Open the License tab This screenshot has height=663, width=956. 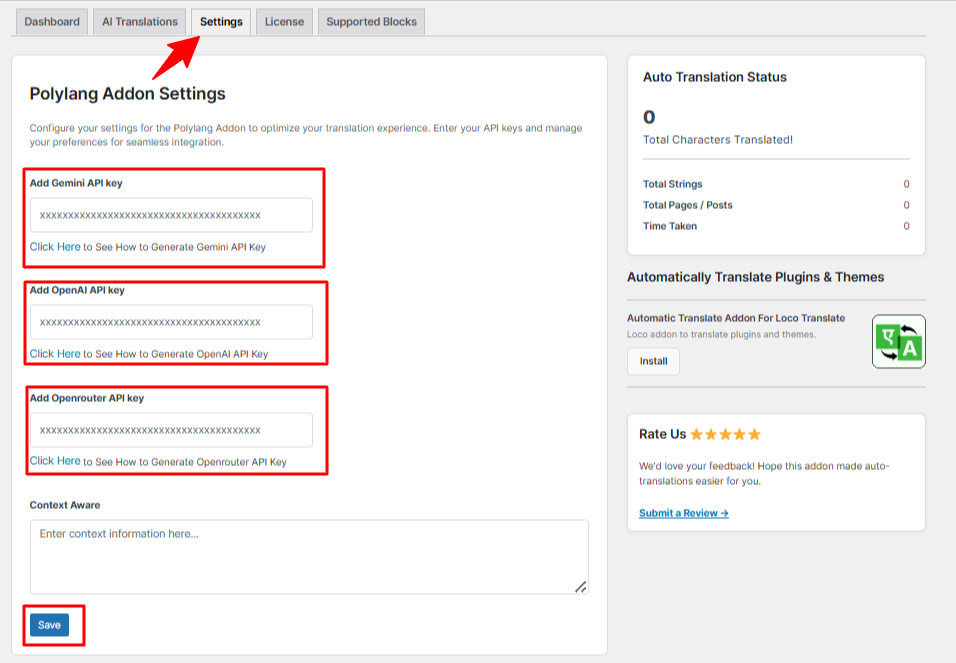pyautogui.click(x=284, y=22)
